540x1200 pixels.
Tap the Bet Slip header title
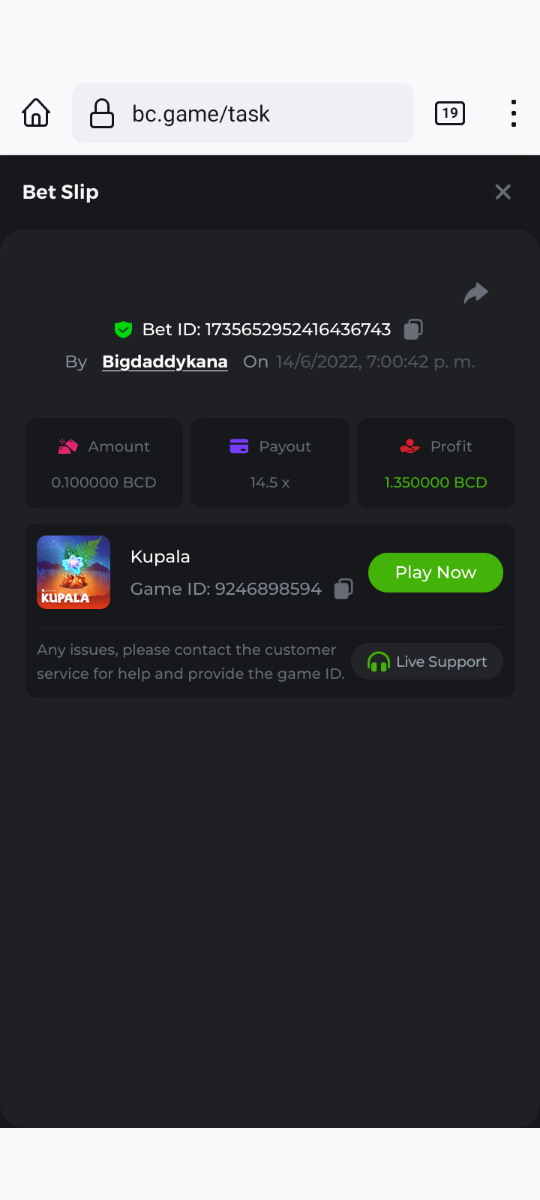pos(60,192)
